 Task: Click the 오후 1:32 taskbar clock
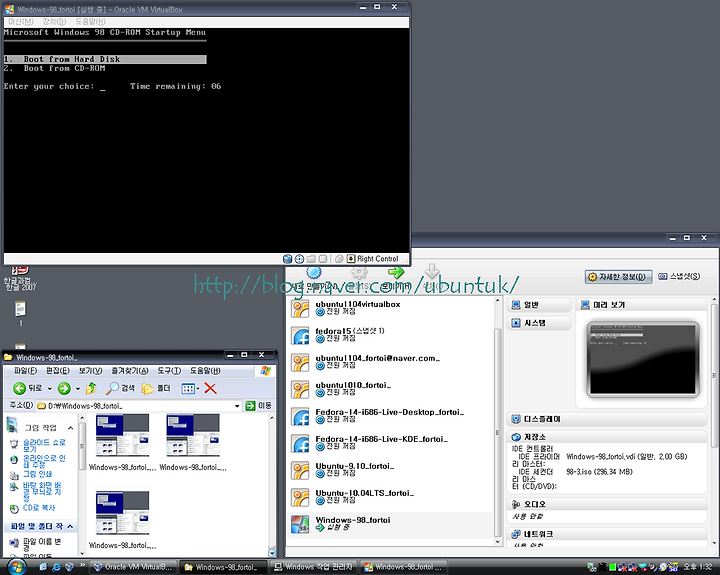(698, 567)
